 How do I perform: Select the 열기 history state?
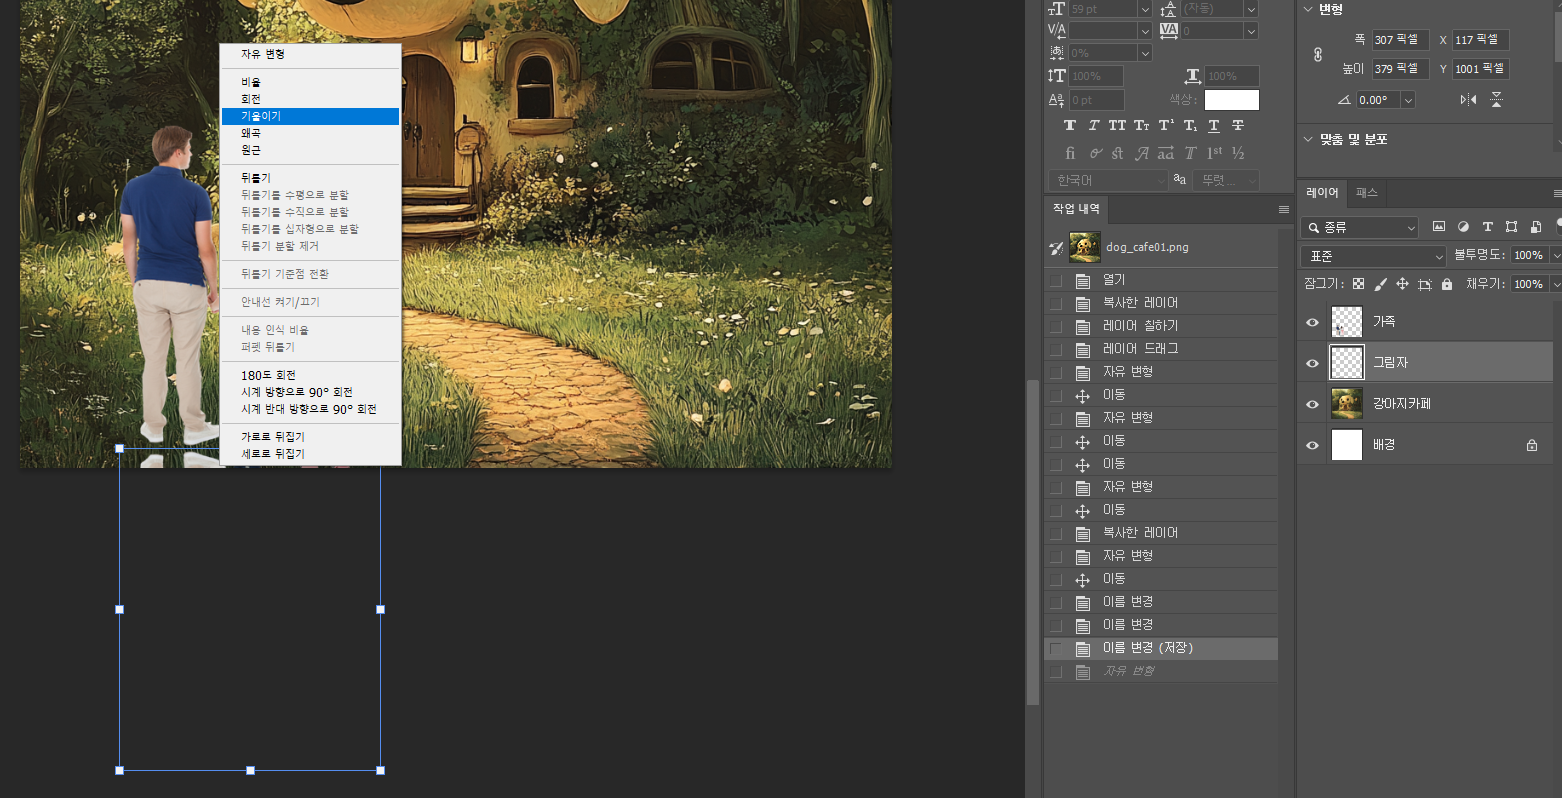click(x=1161, y=280)
